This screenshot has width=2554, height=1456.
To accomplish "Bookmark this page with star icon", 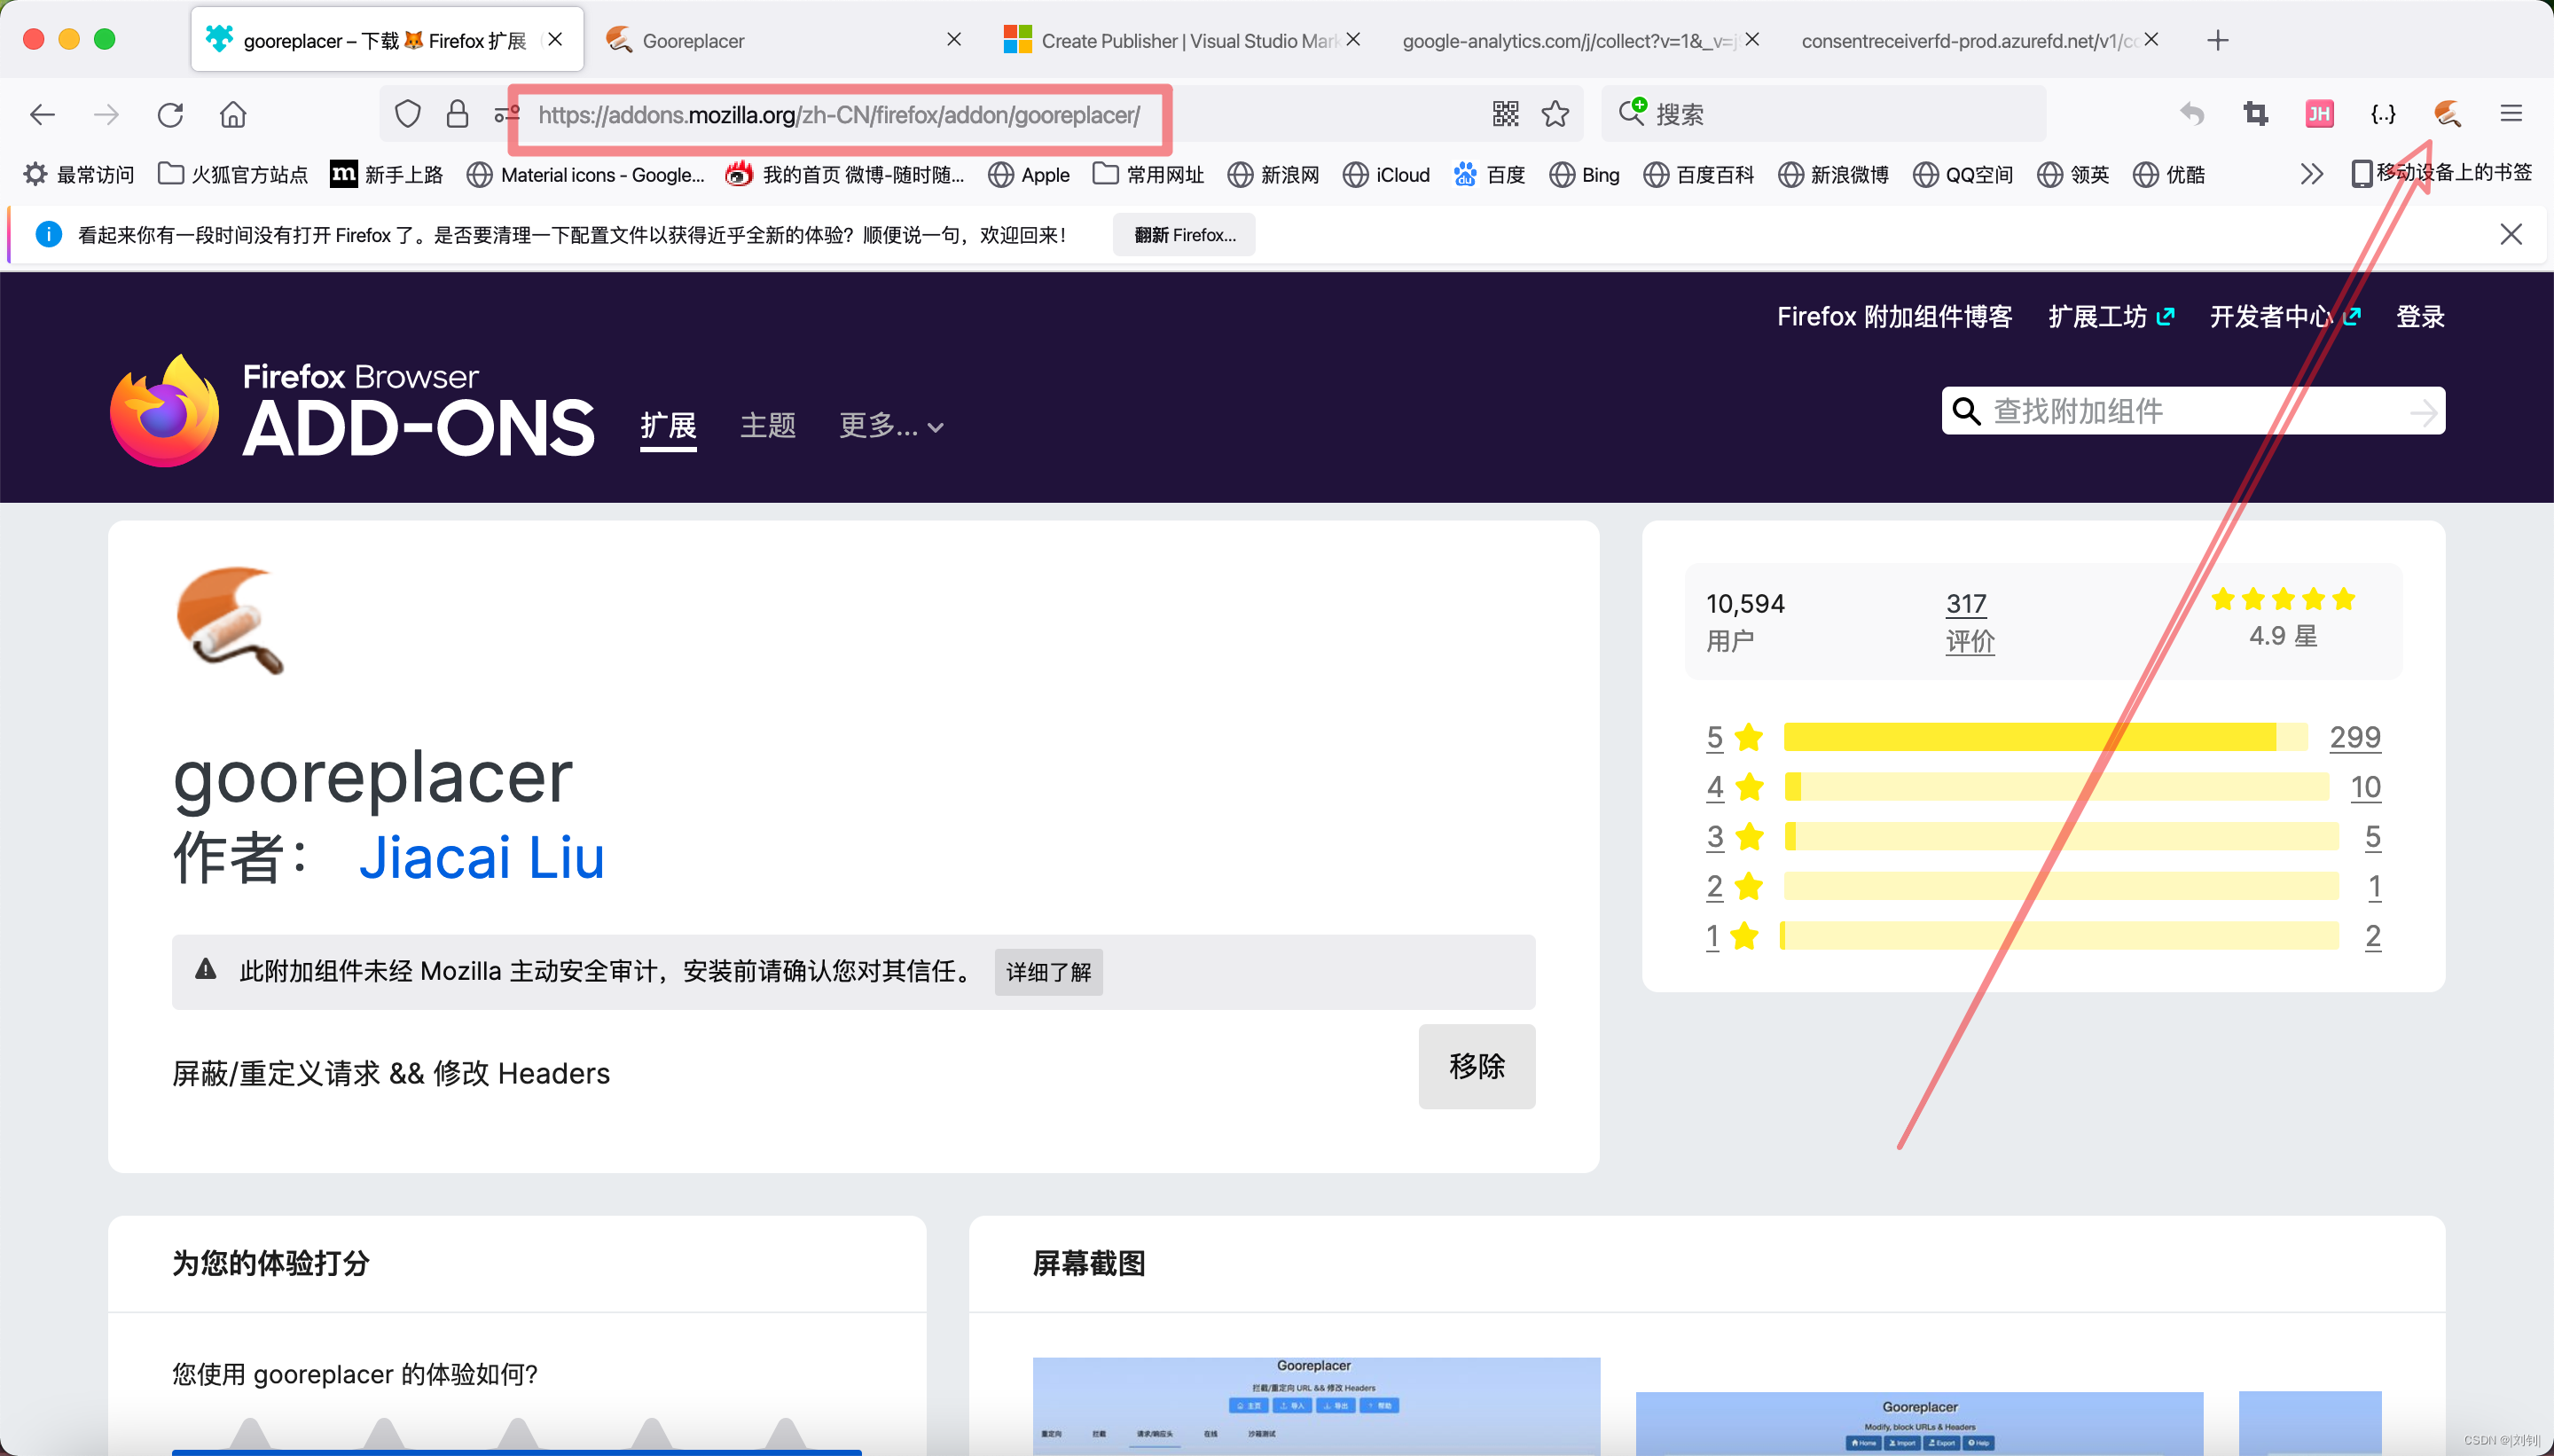I will [1555, 114].
